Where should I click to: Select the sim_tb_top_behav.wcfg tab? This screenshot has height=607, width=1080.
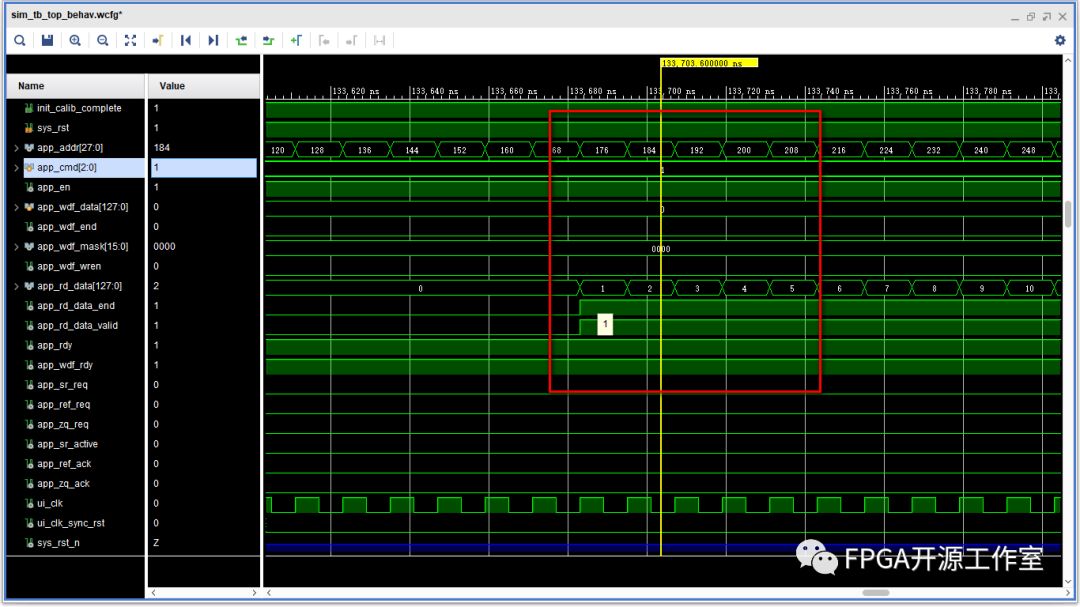[66, 15]
